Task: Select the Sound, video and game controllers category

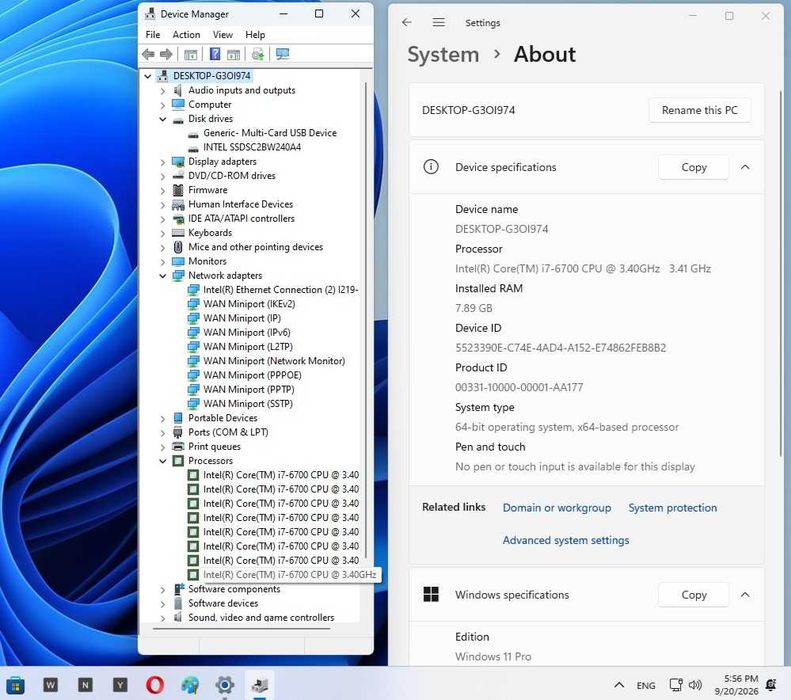Action: (261, 617)
